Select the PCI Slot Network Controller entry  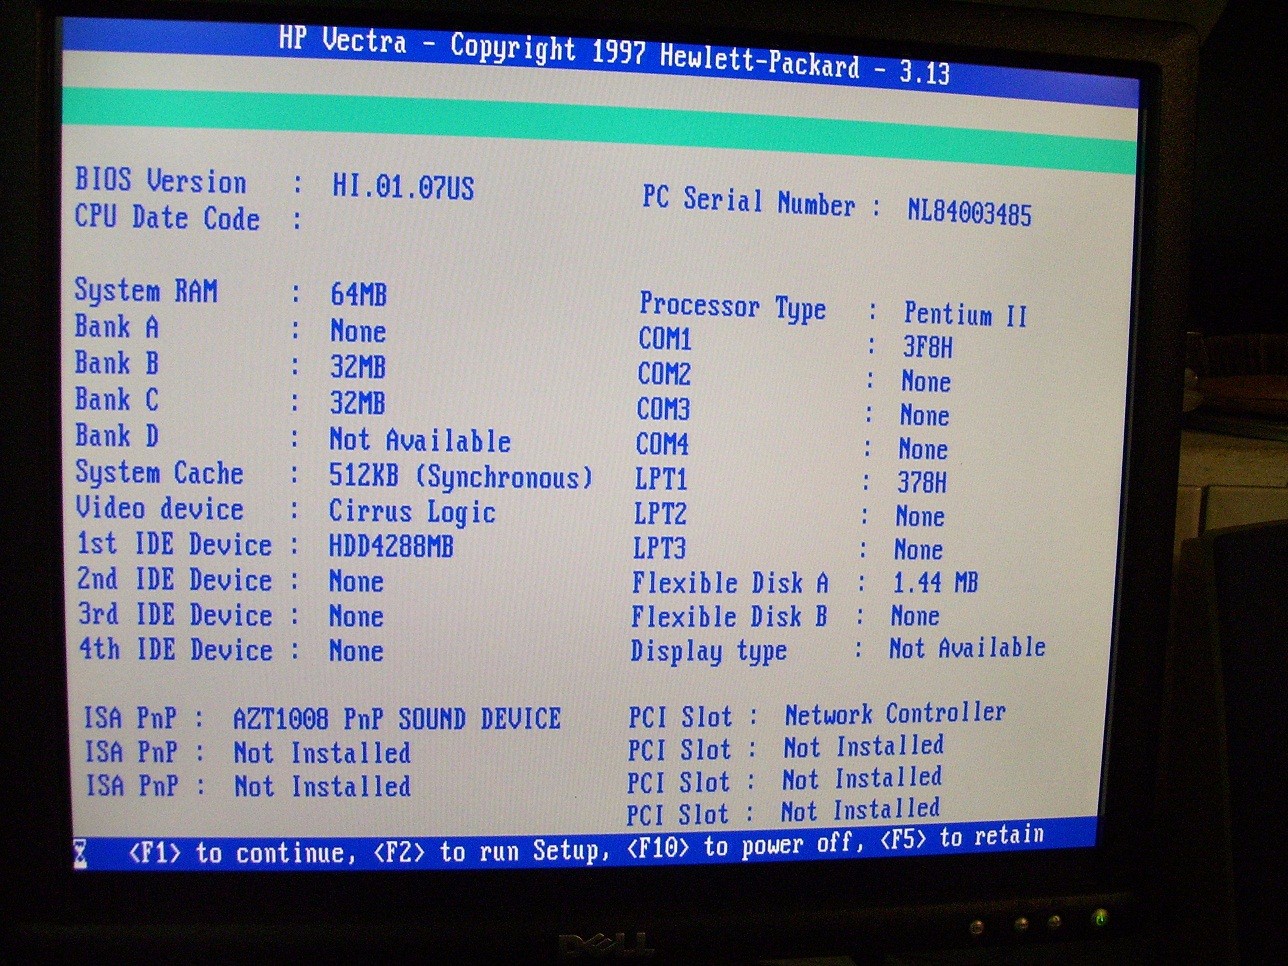coord(894,713)
